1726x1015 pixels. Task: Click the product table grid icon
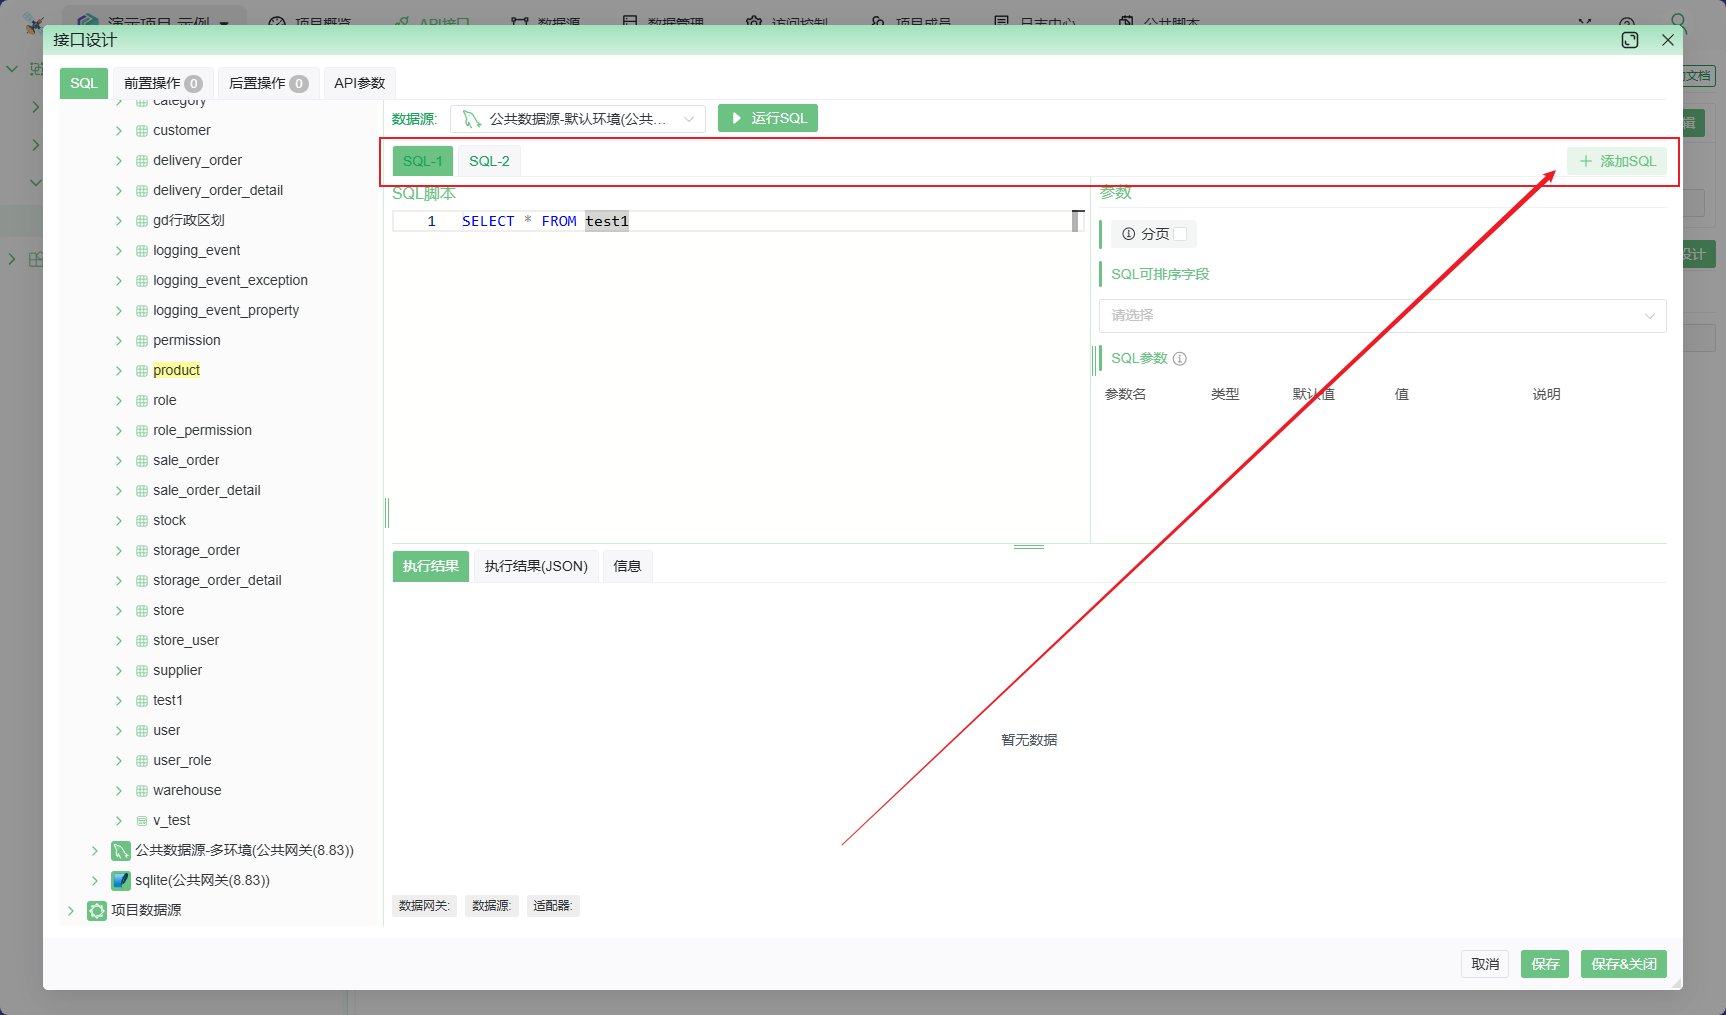(142, 371)
